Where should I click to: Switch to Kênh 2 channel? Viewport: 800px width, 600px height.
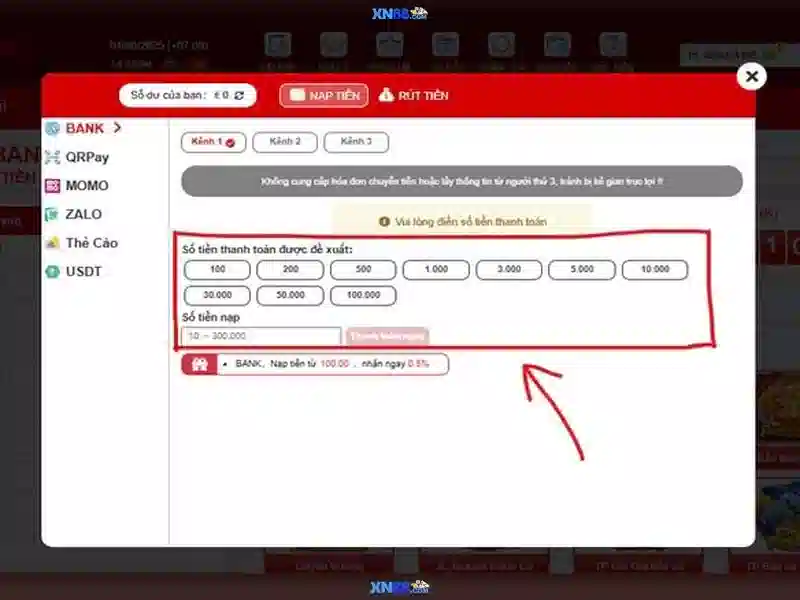285,143
